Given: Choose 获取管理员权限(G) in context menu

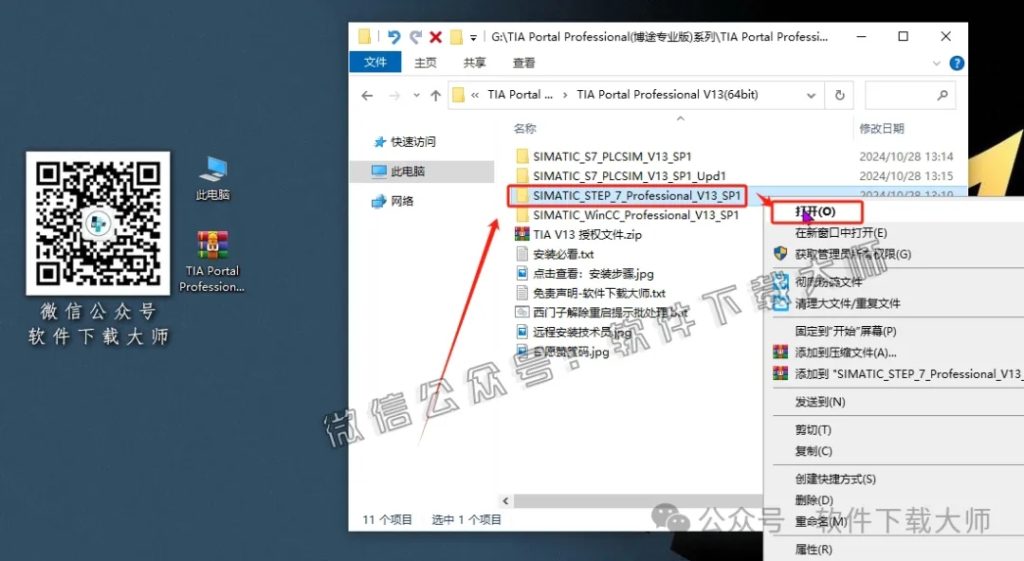Looking at the screenshot, I should [x=853, y=255].
